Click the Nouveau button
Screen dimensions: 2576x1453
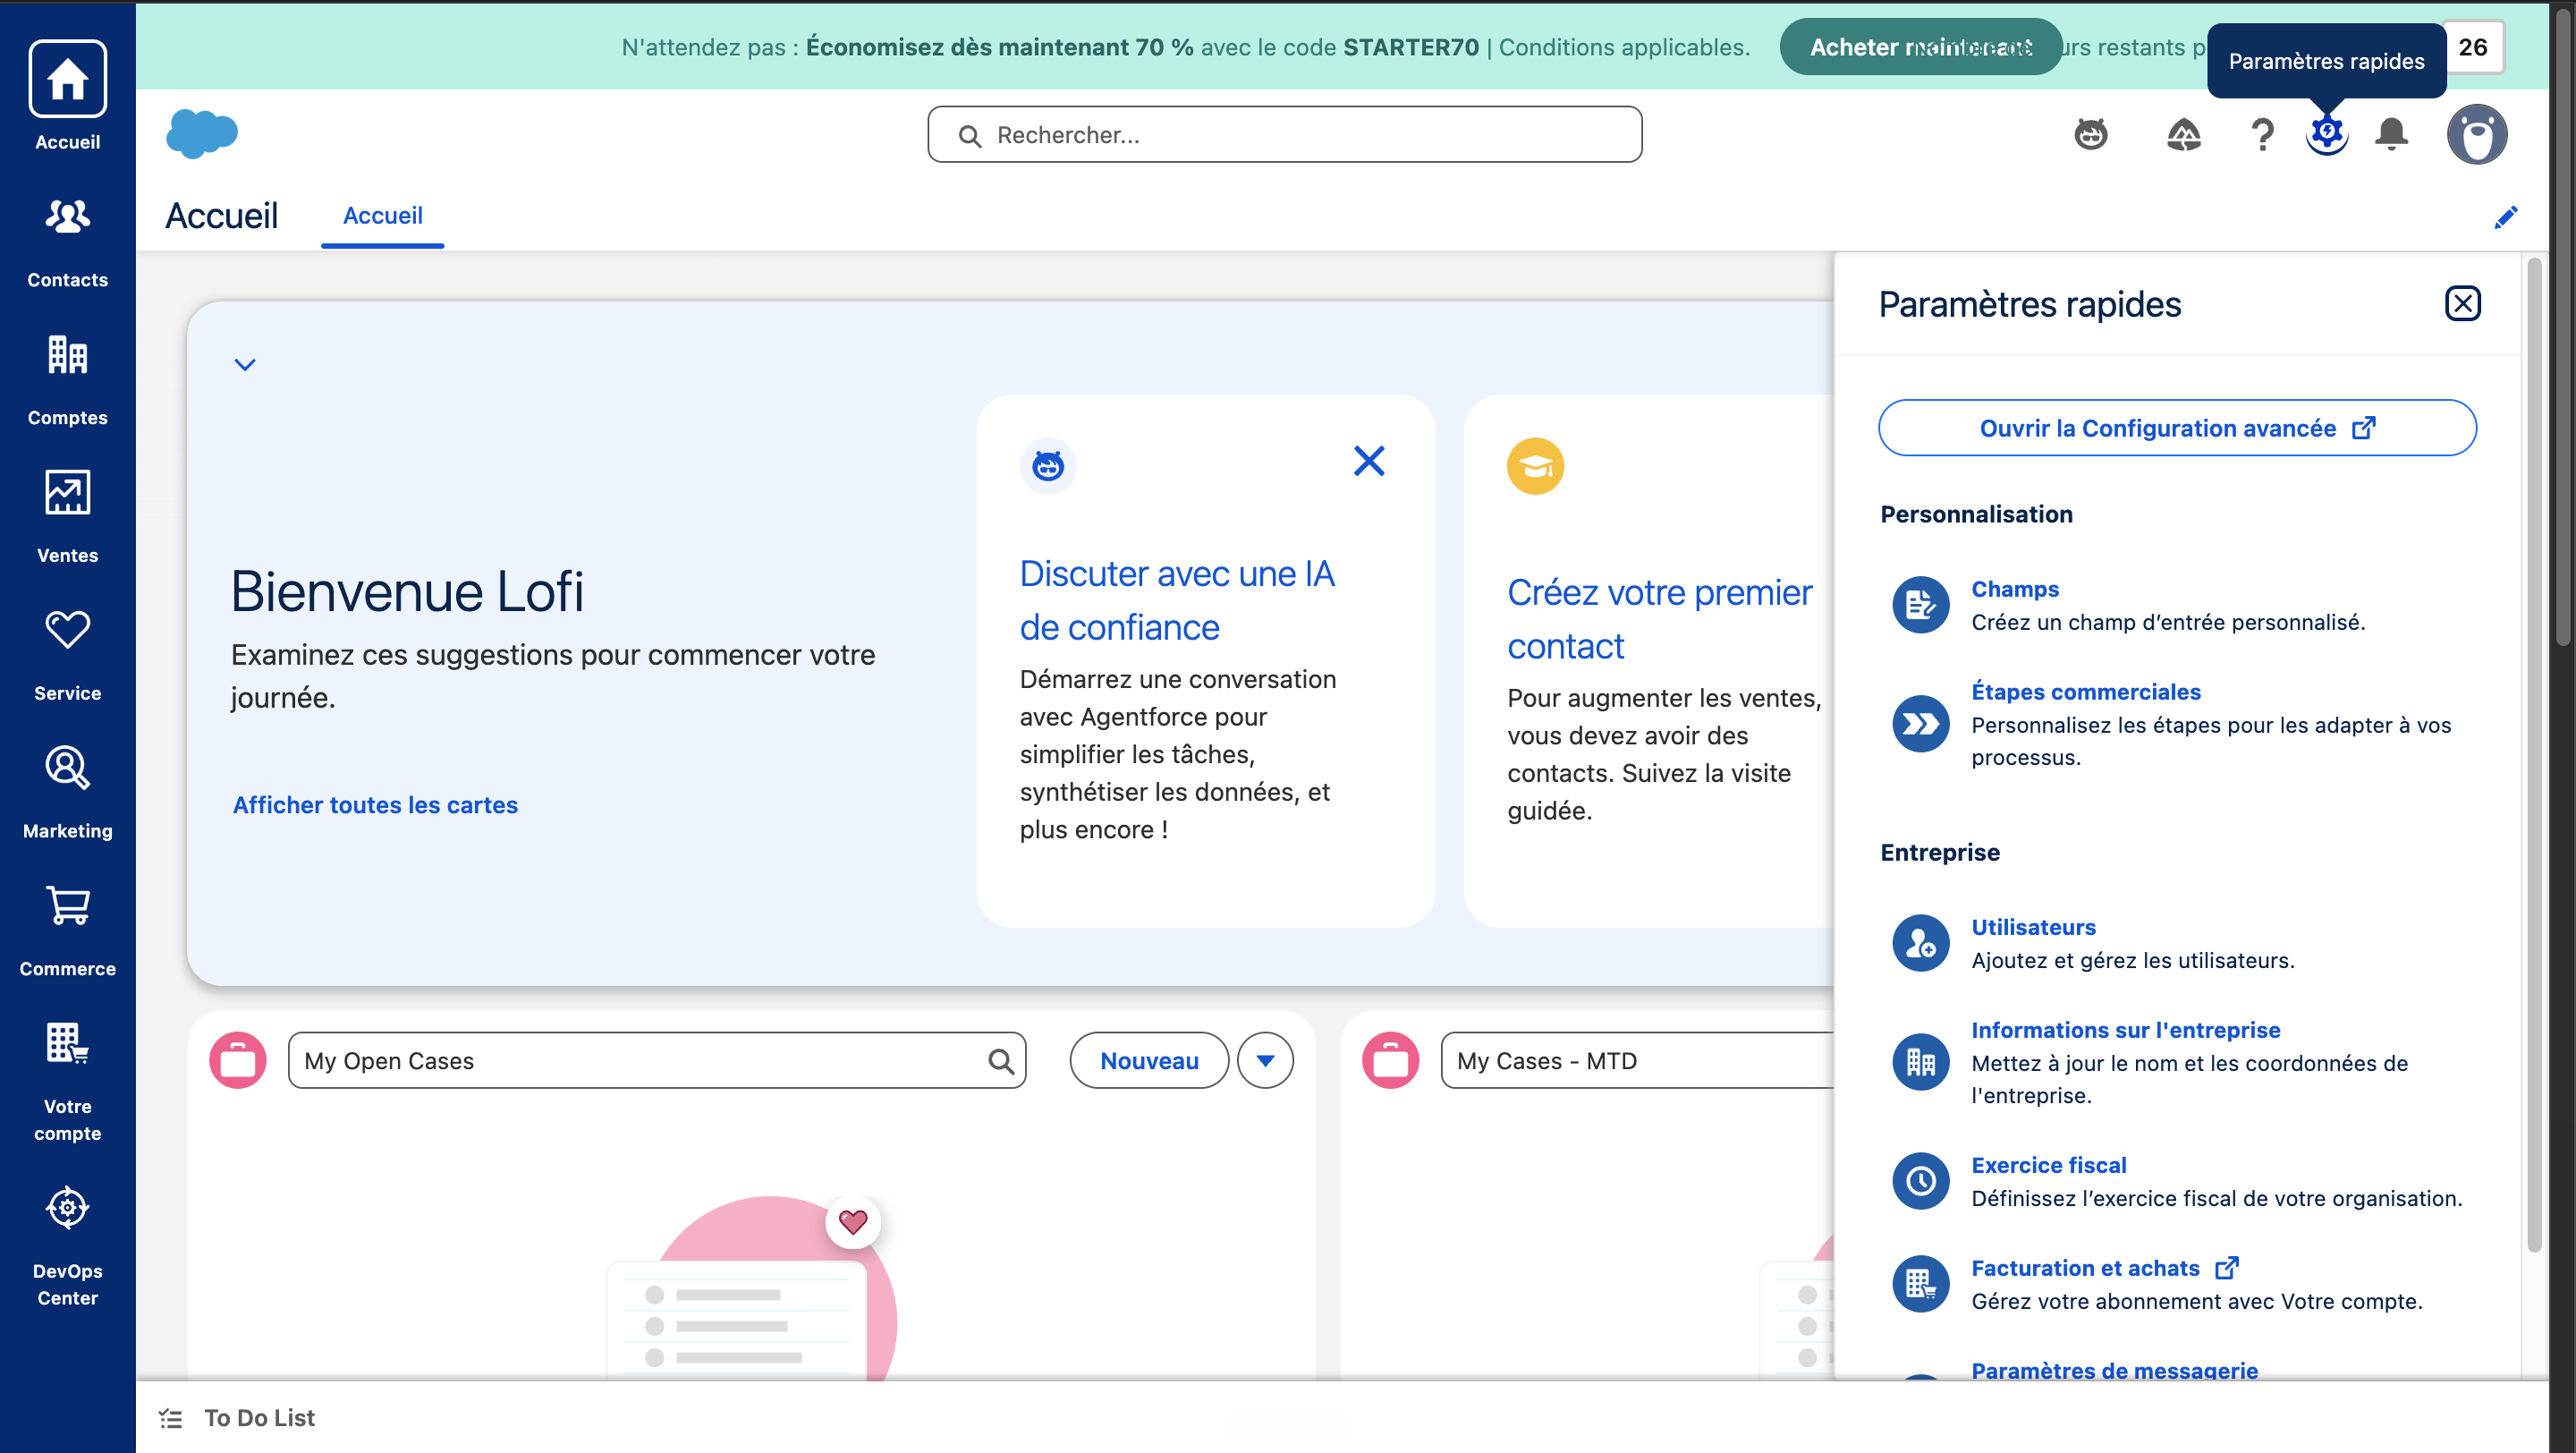pyautogui.click(x=1149, y=1060)
